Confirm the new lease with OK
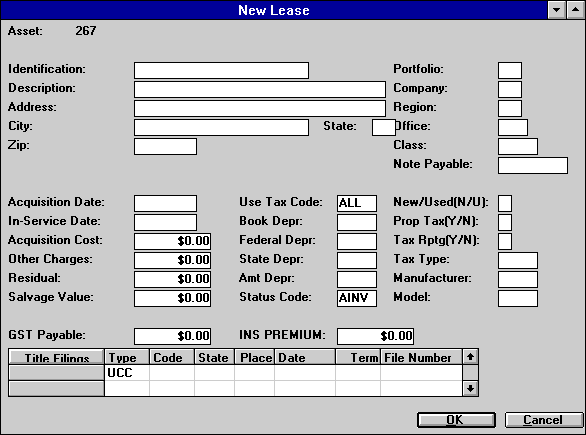Image resolution: width=586 pixels, height=435 pixels. coord(456,420)
